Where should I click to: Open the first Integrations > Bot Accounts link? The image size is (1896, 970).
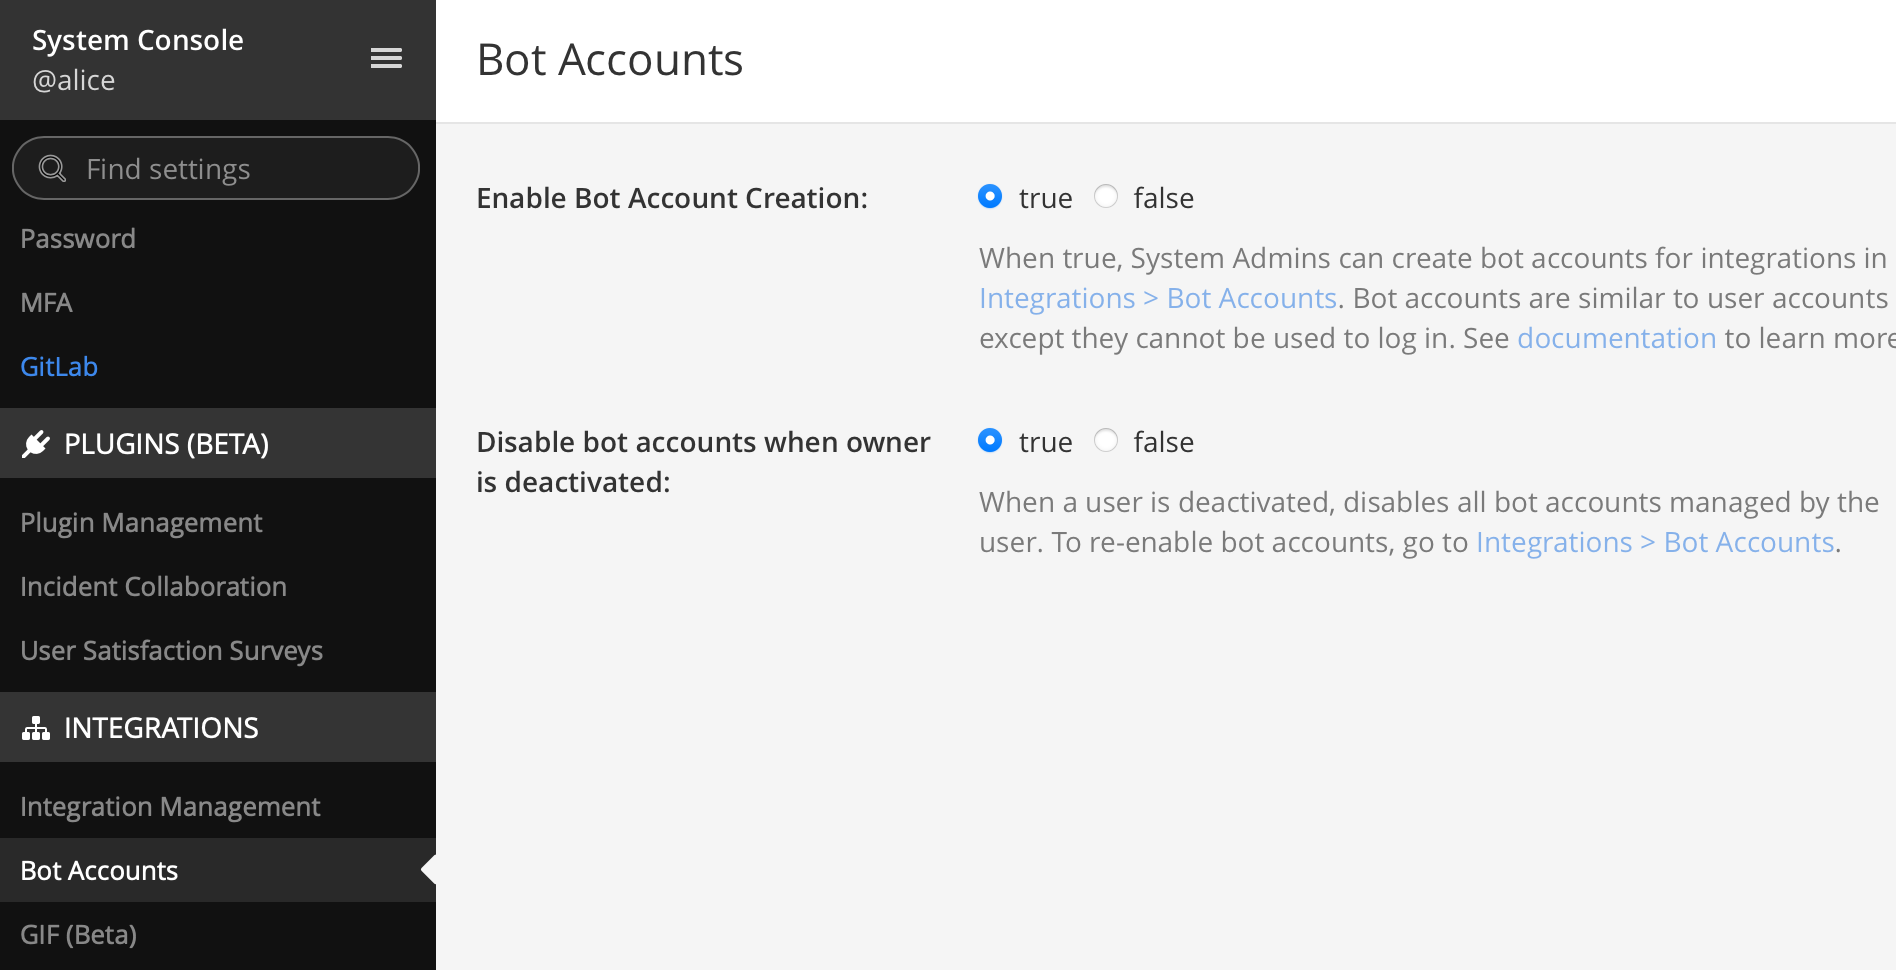[1157, 297]
